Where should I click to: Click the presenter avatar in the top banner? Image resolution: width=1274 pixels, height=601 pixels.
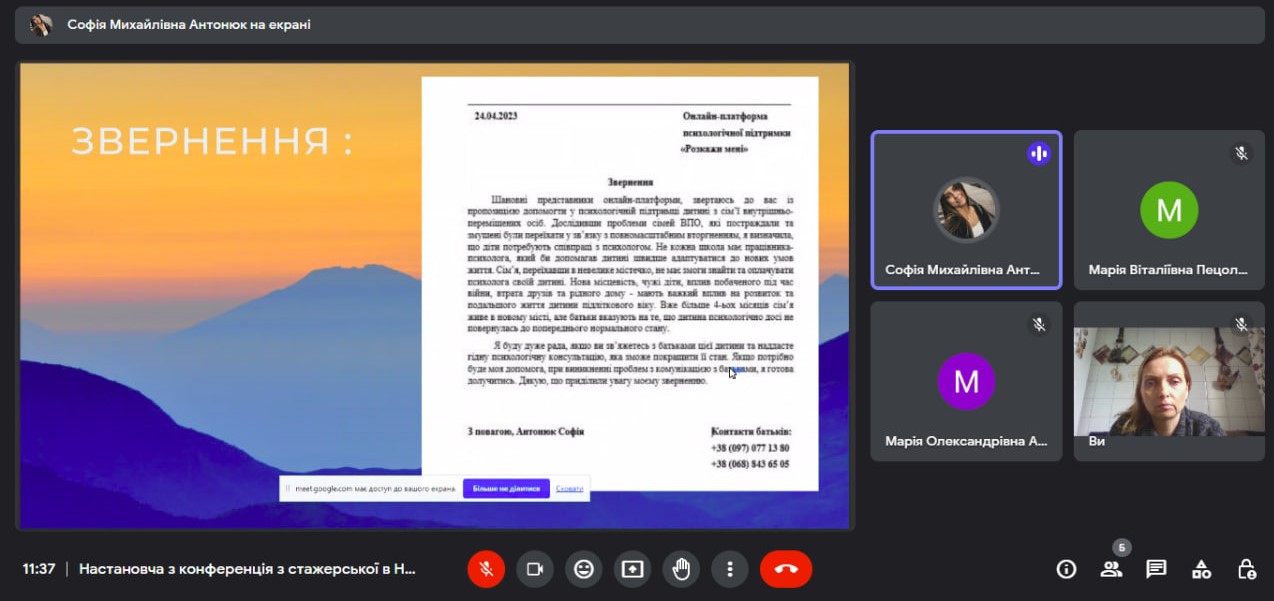click(x=41, y=24)
